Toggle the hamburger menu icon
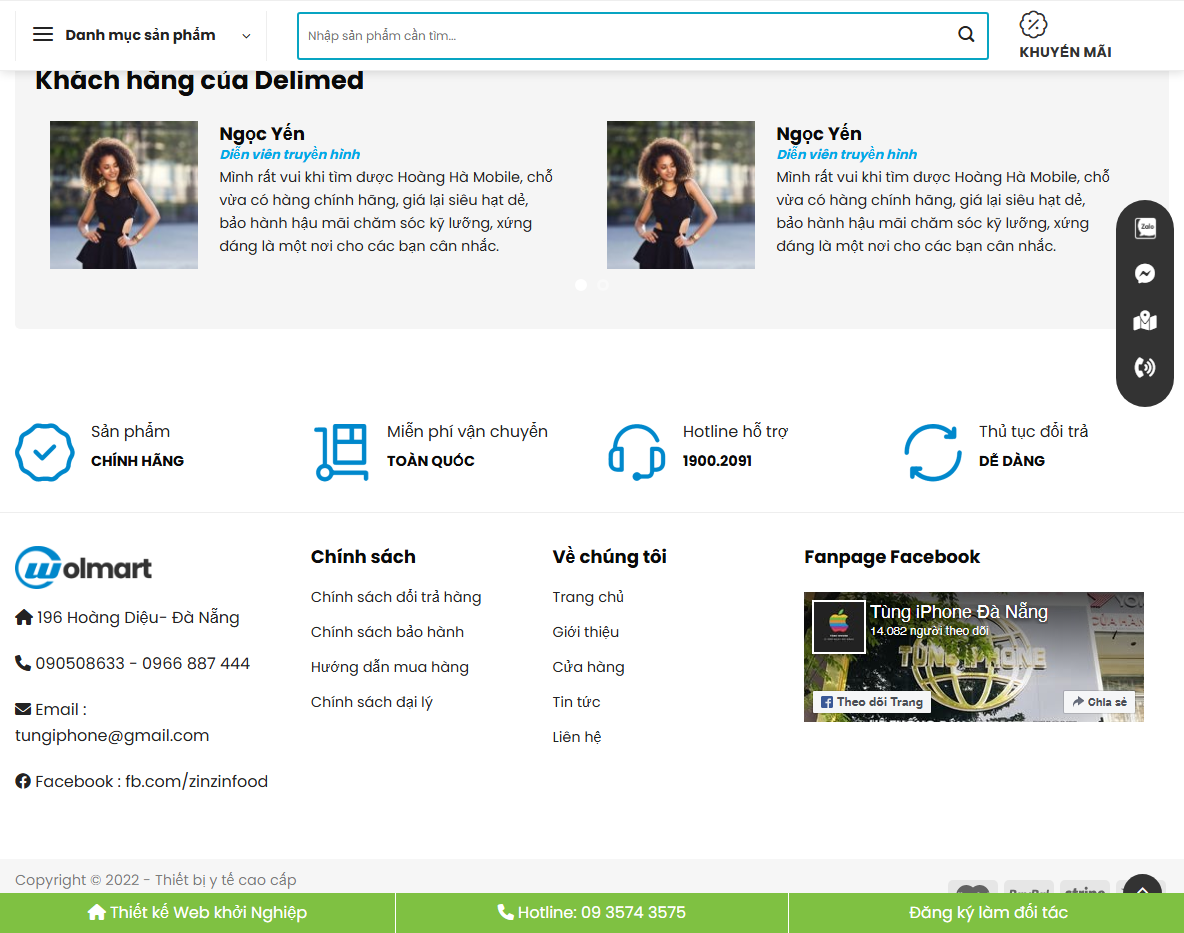Screen dimensions: 1184x933 point(42,33)
